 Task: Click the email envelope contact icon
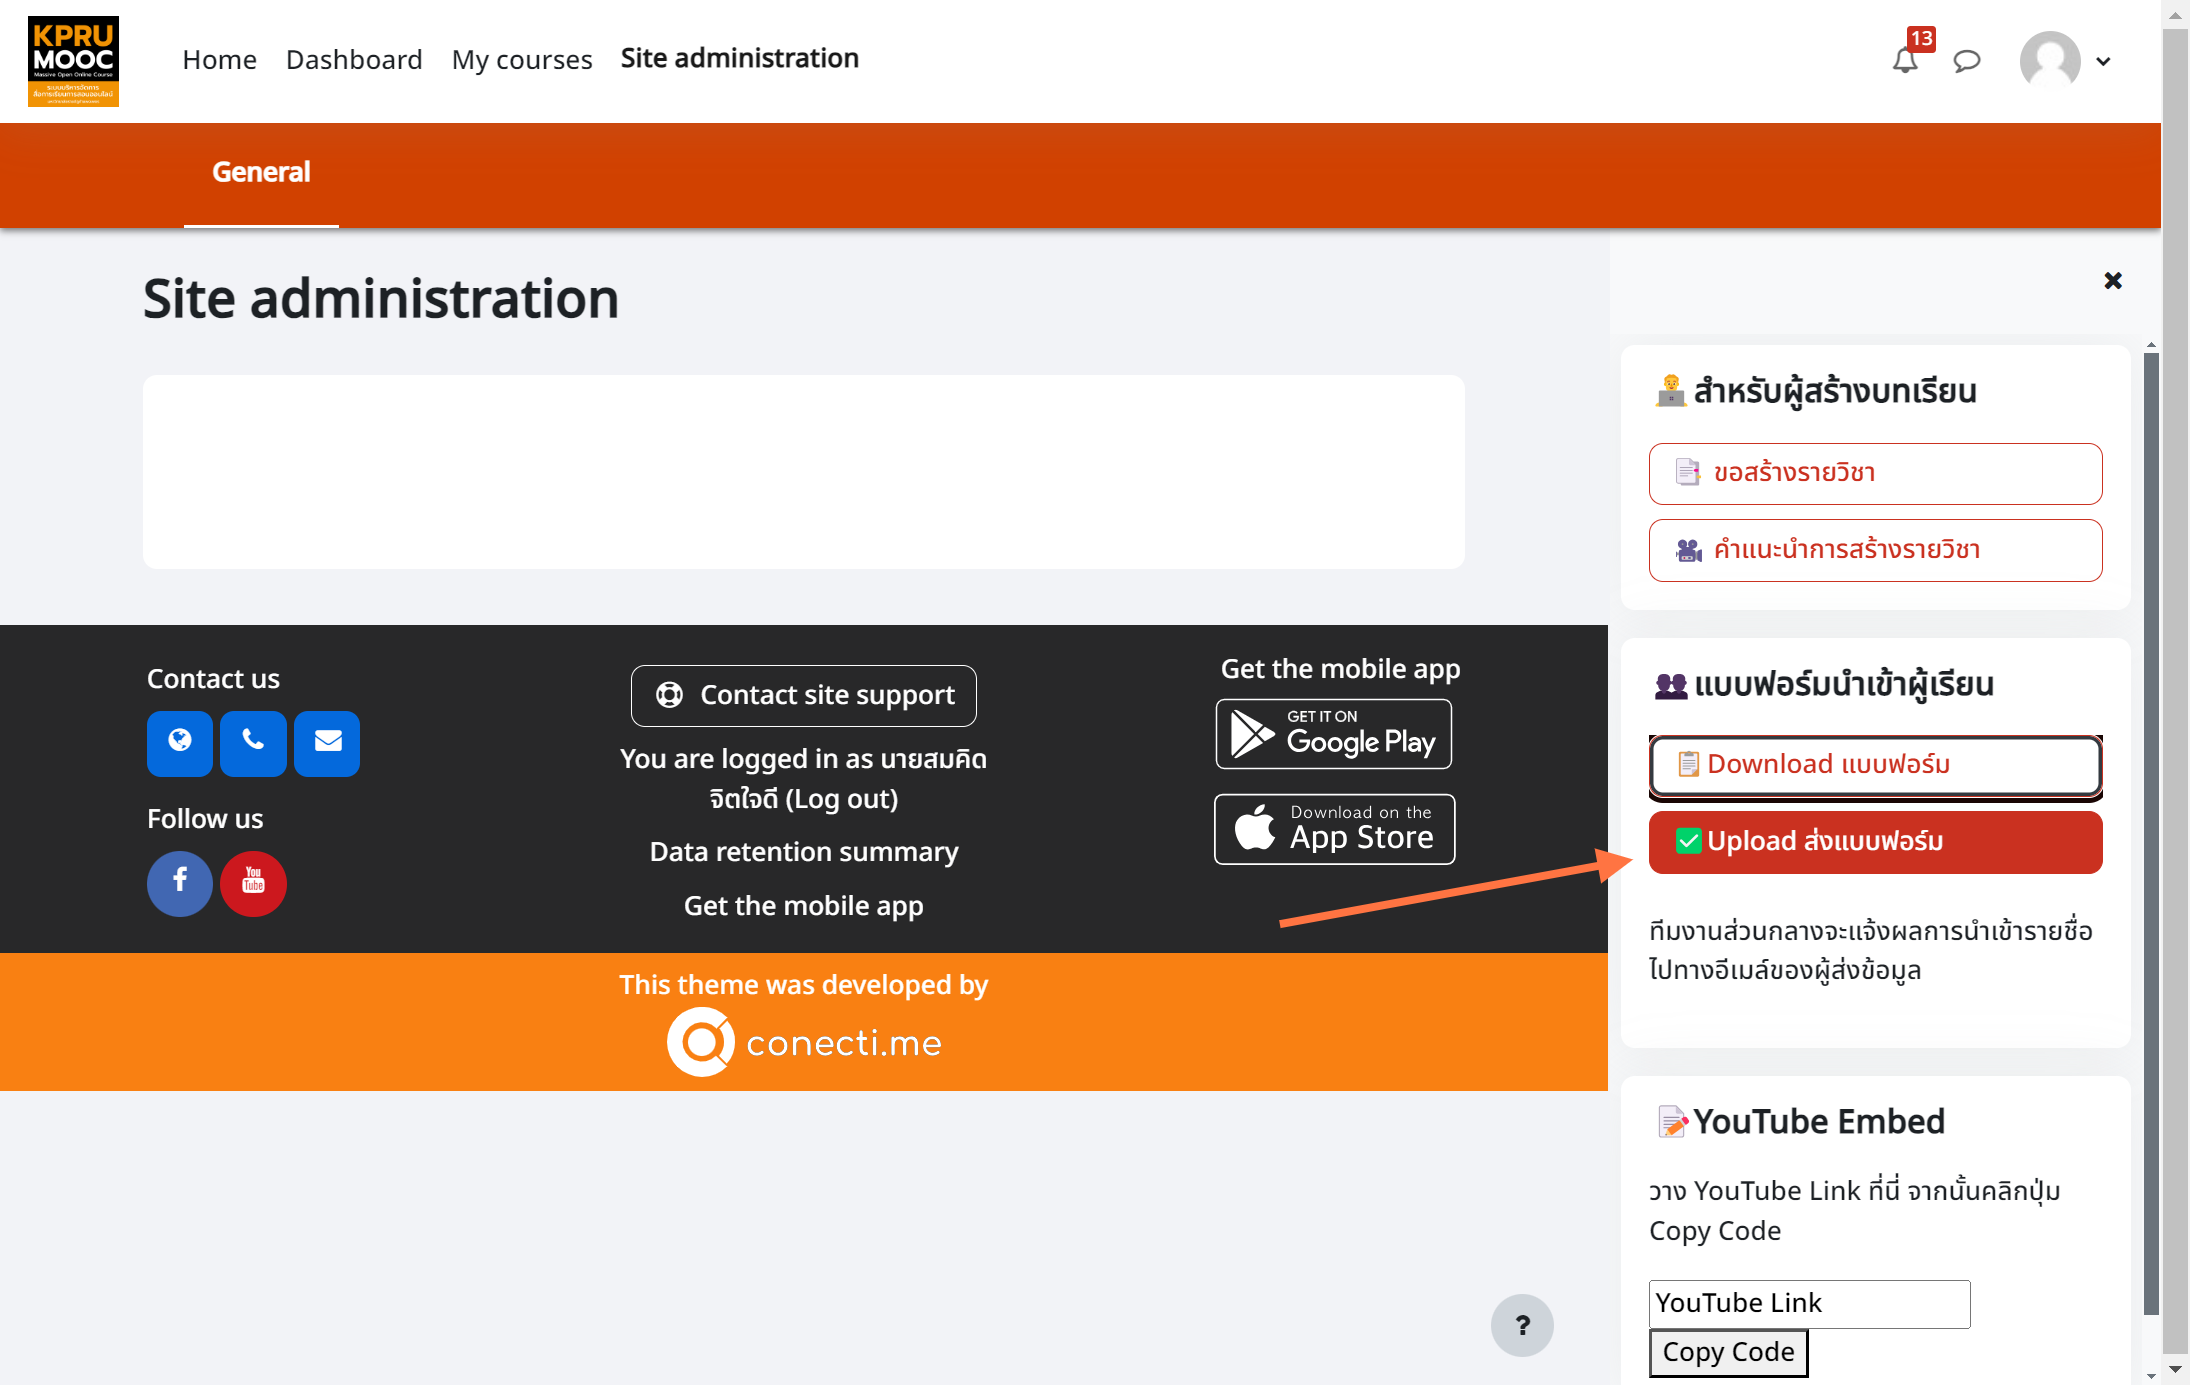tap(327, 743)
